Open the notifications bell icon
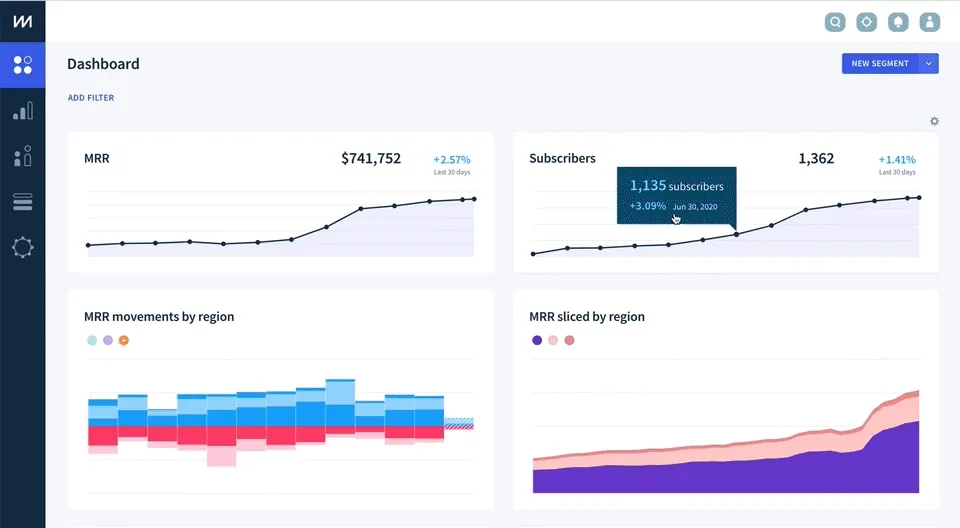960x528 pixels. click(898, 22)
